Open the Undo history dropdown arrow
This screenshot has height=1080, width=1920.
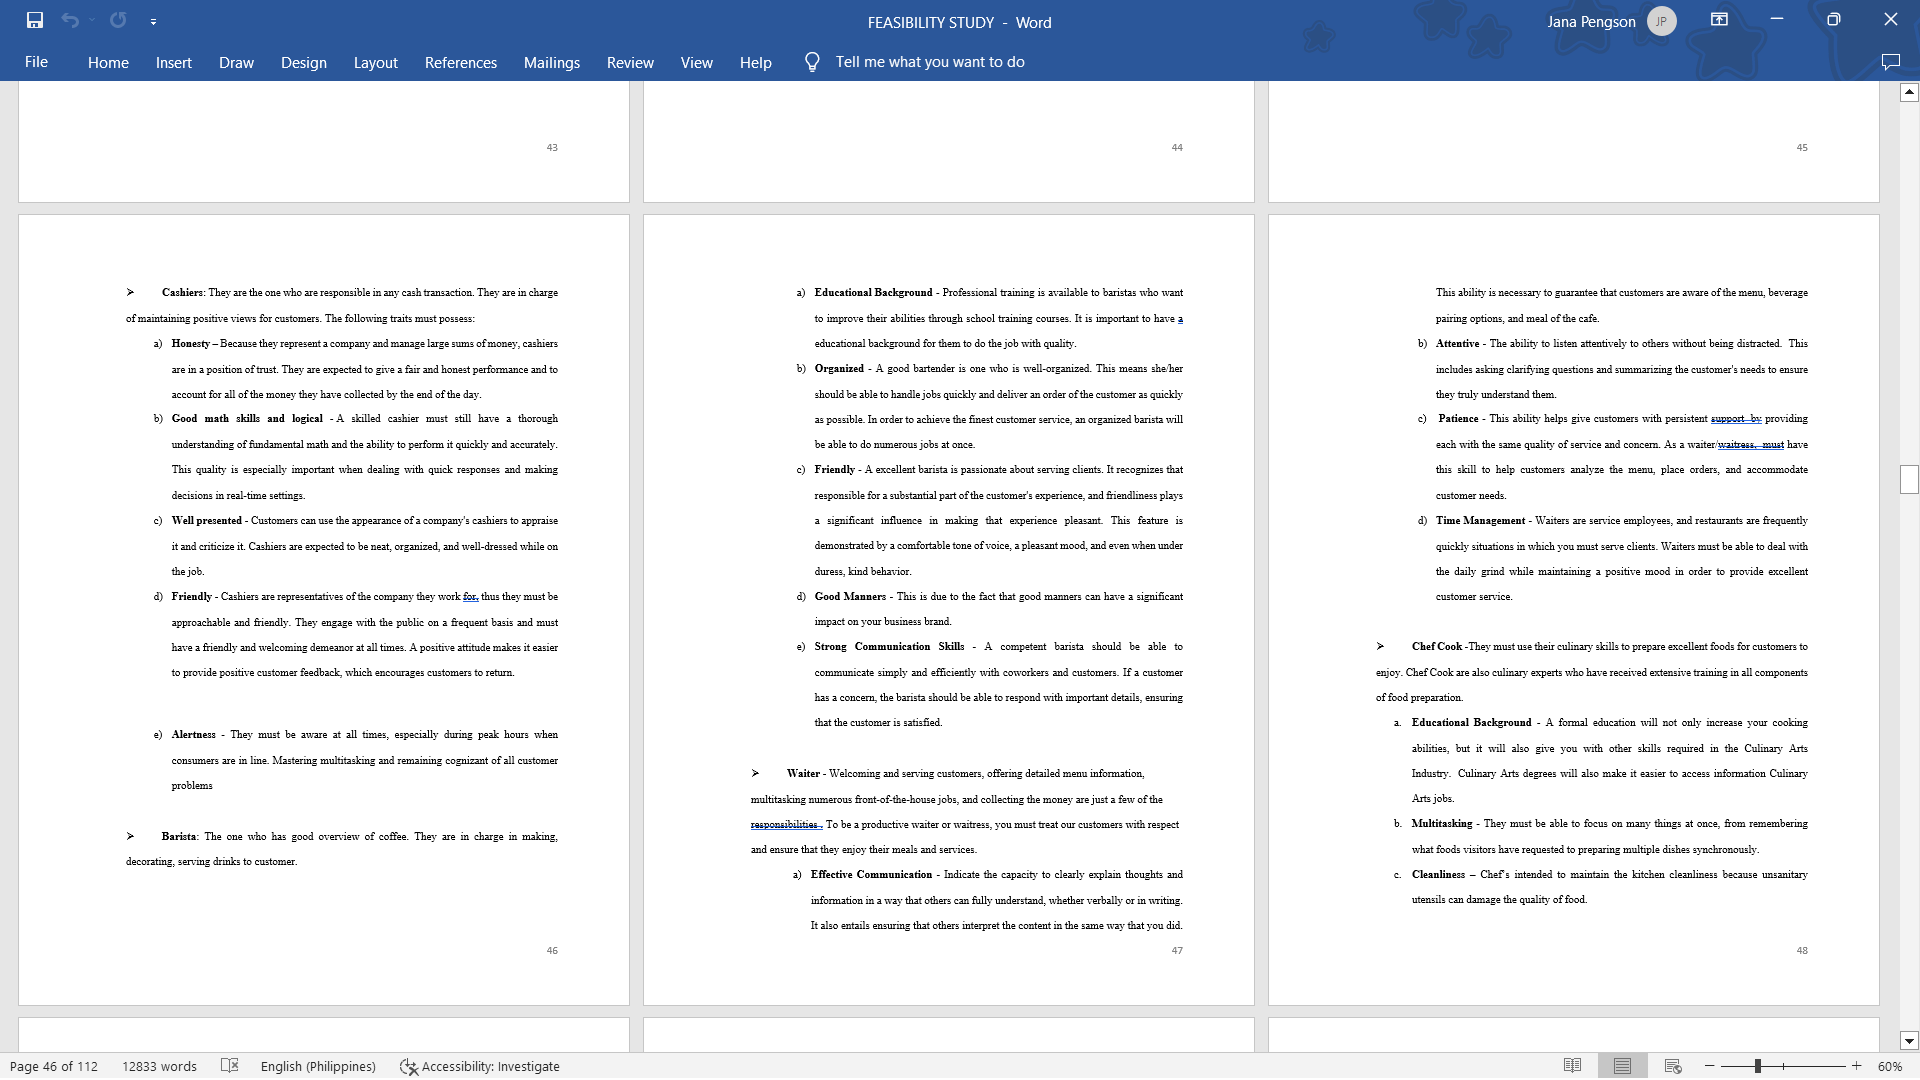point(92,20)
